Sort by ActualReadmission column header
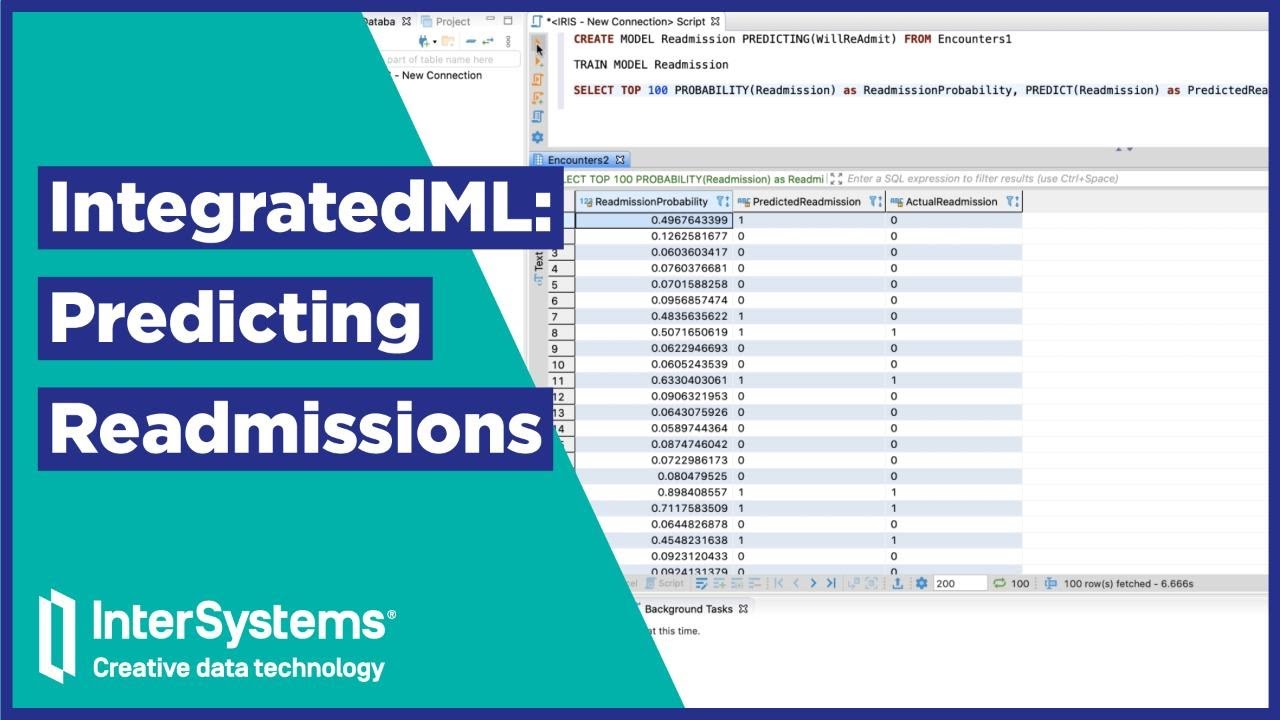Viewport: 1280px width, 720px height. click(951, 202)
